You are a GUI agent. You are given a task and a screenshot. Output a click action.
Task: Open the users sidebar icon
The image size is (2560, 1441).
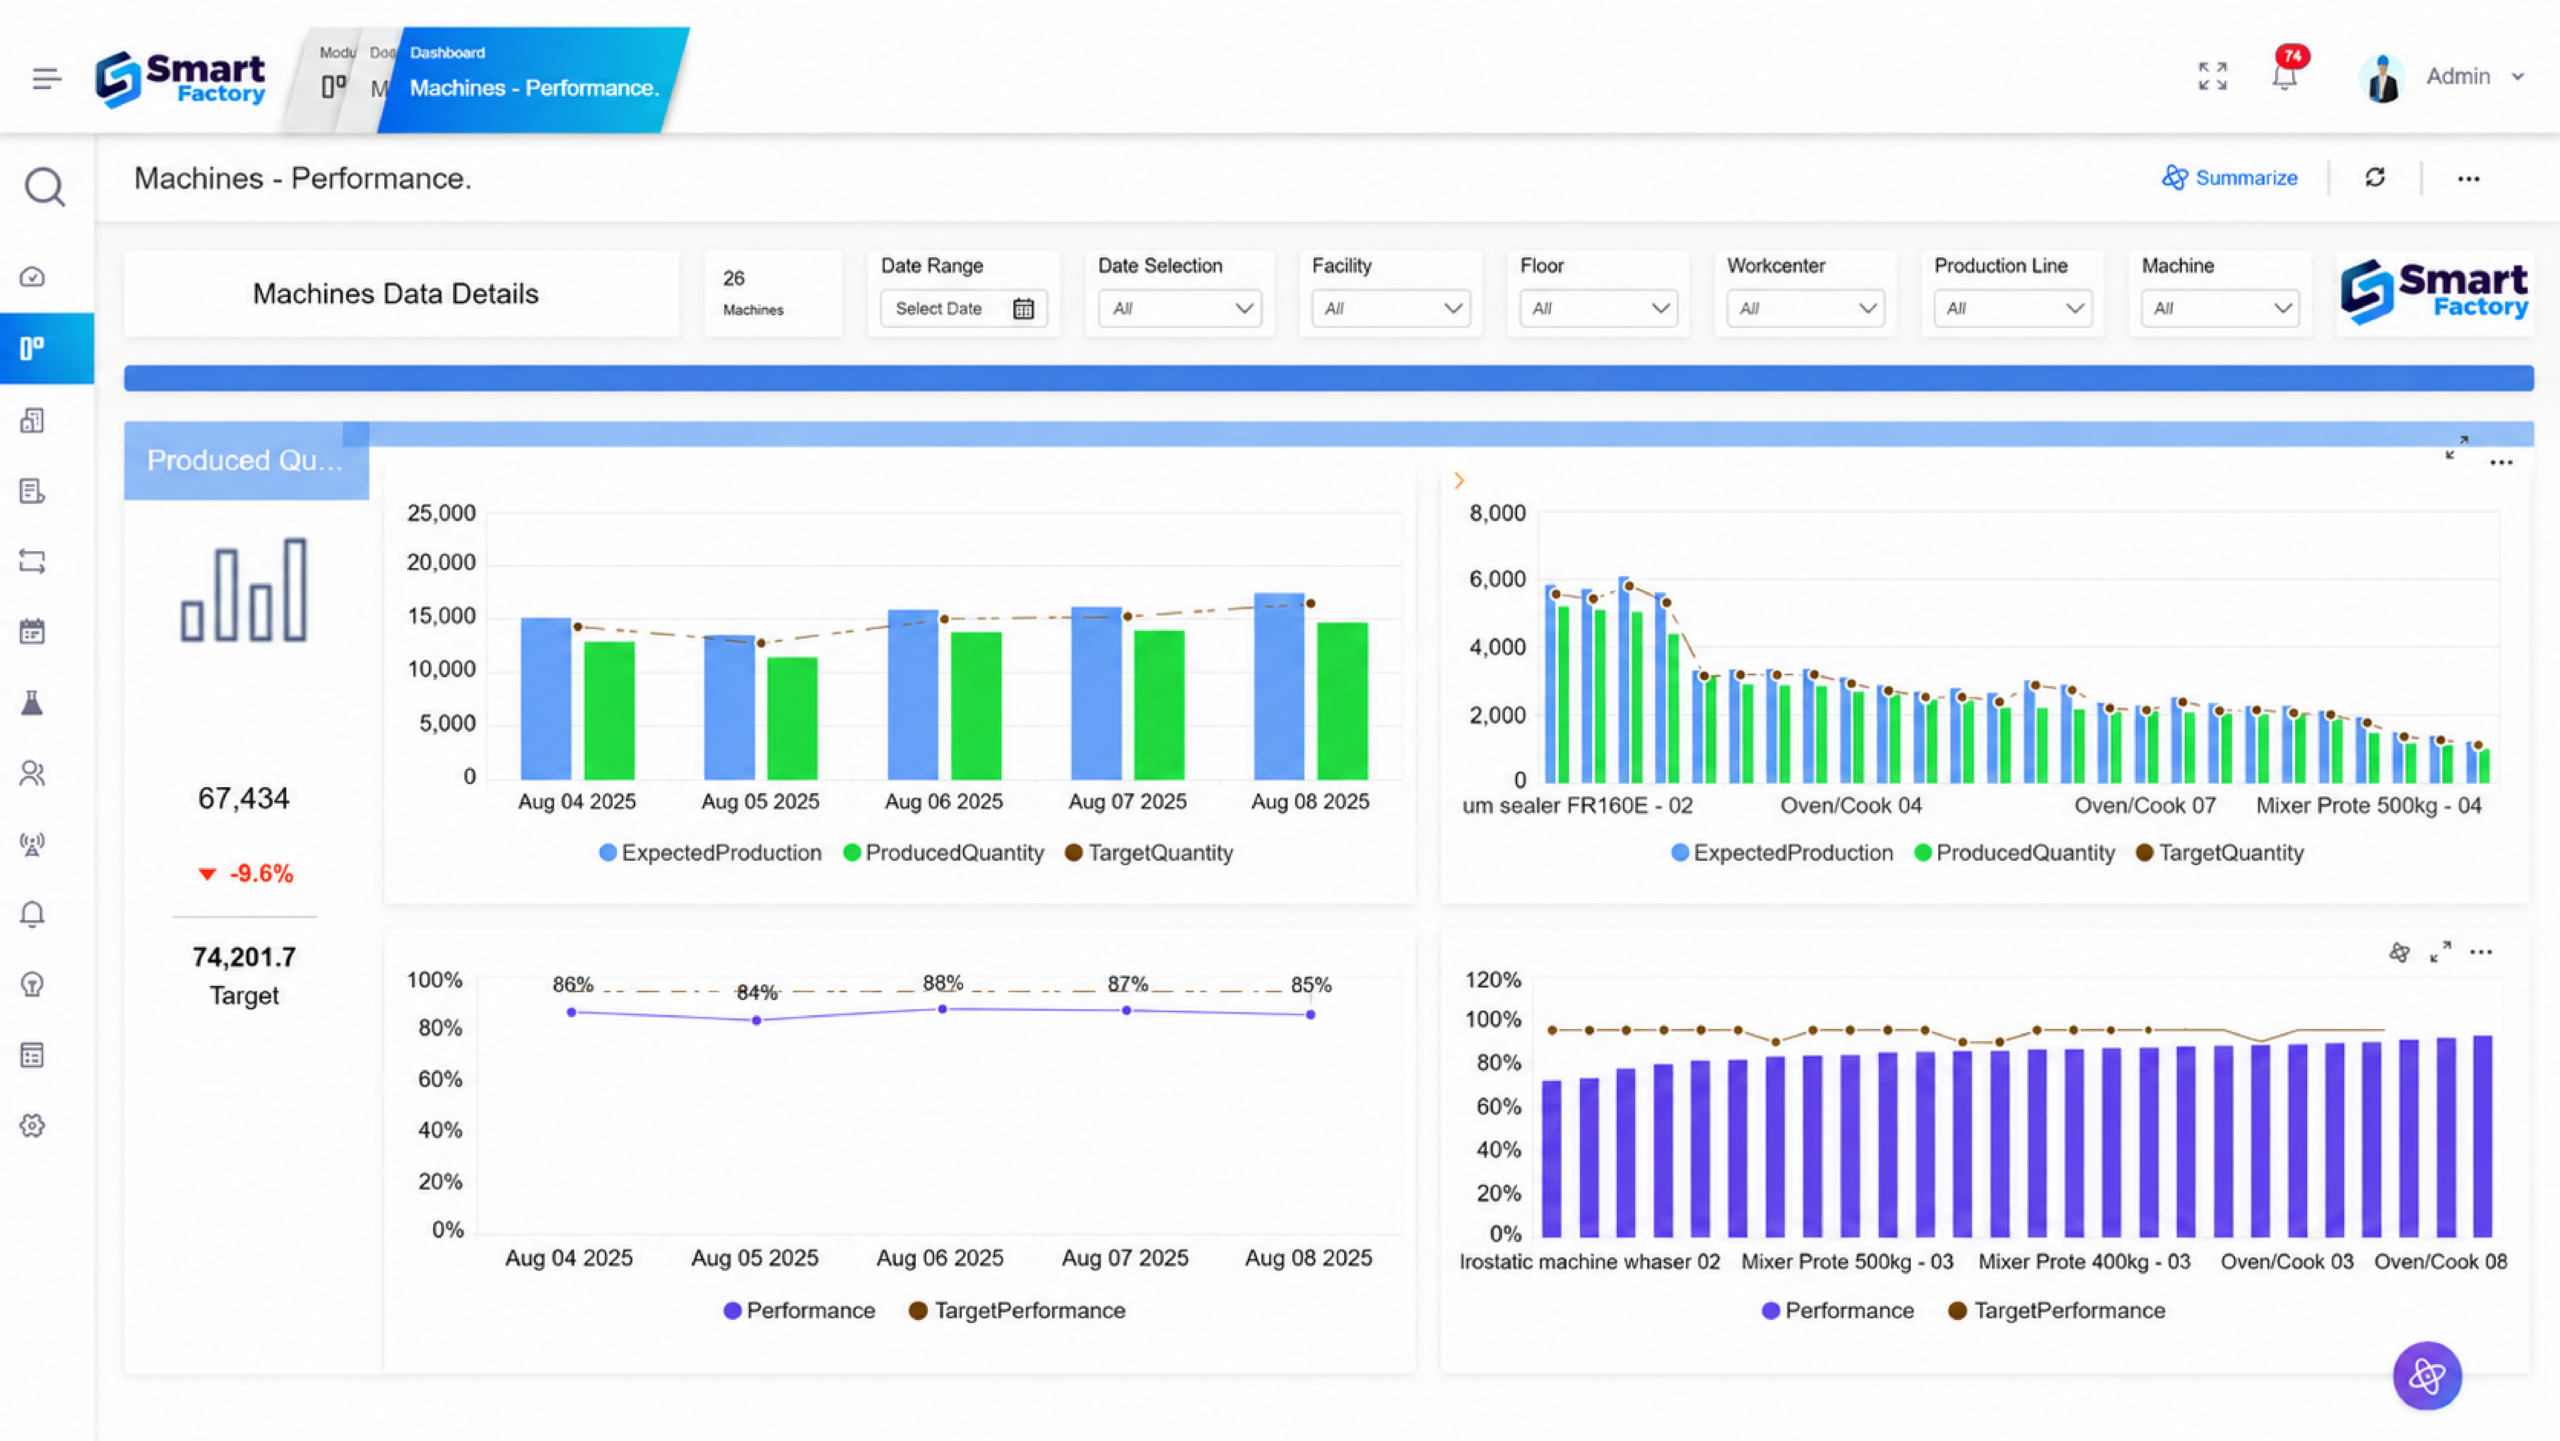[x=33, y=773]
